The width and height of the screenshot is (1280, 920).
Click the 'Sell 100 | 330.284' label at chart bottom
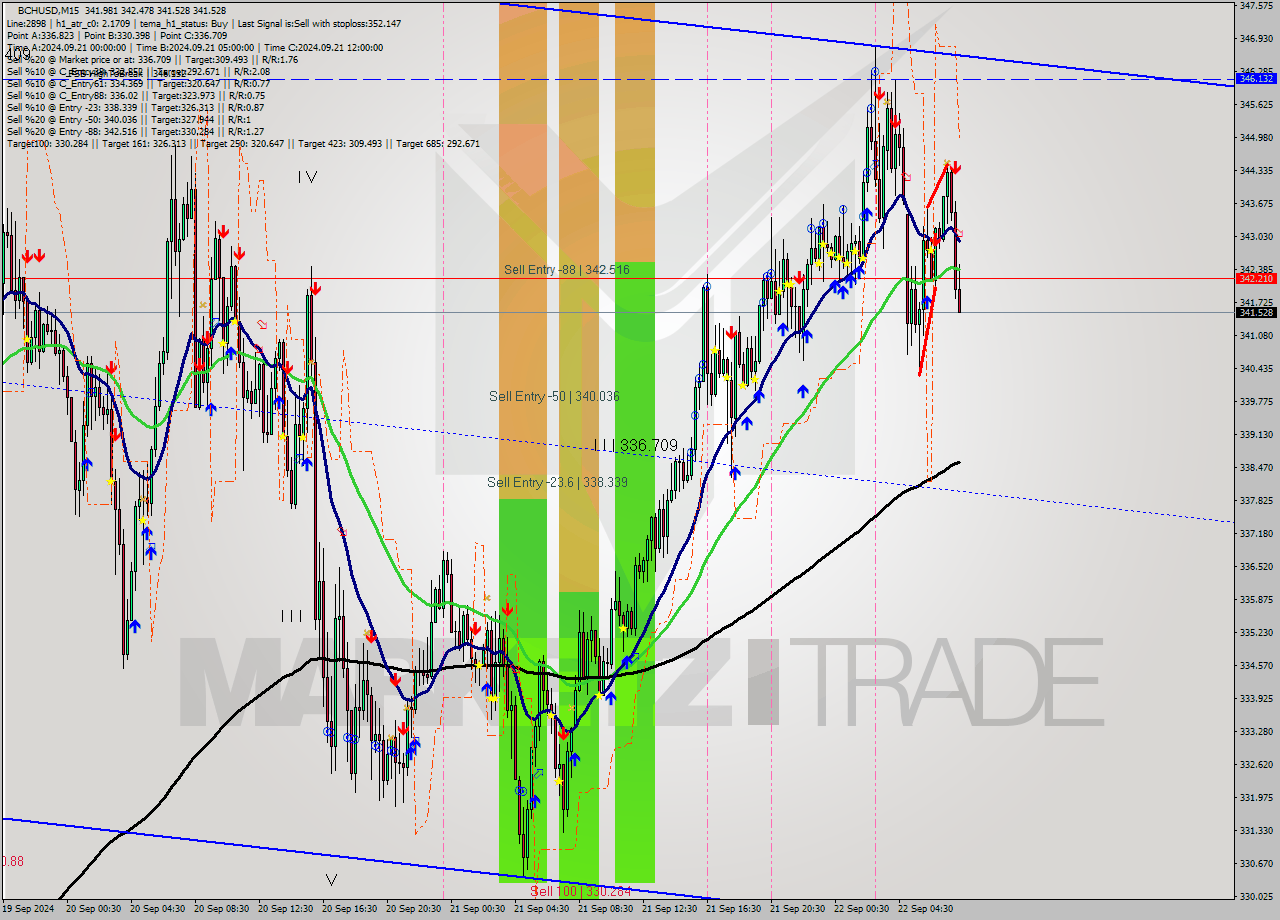[x=580, y=891]
